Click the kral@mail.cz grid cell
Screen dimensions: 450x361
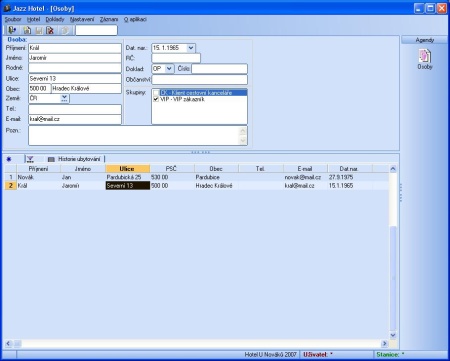305,186
